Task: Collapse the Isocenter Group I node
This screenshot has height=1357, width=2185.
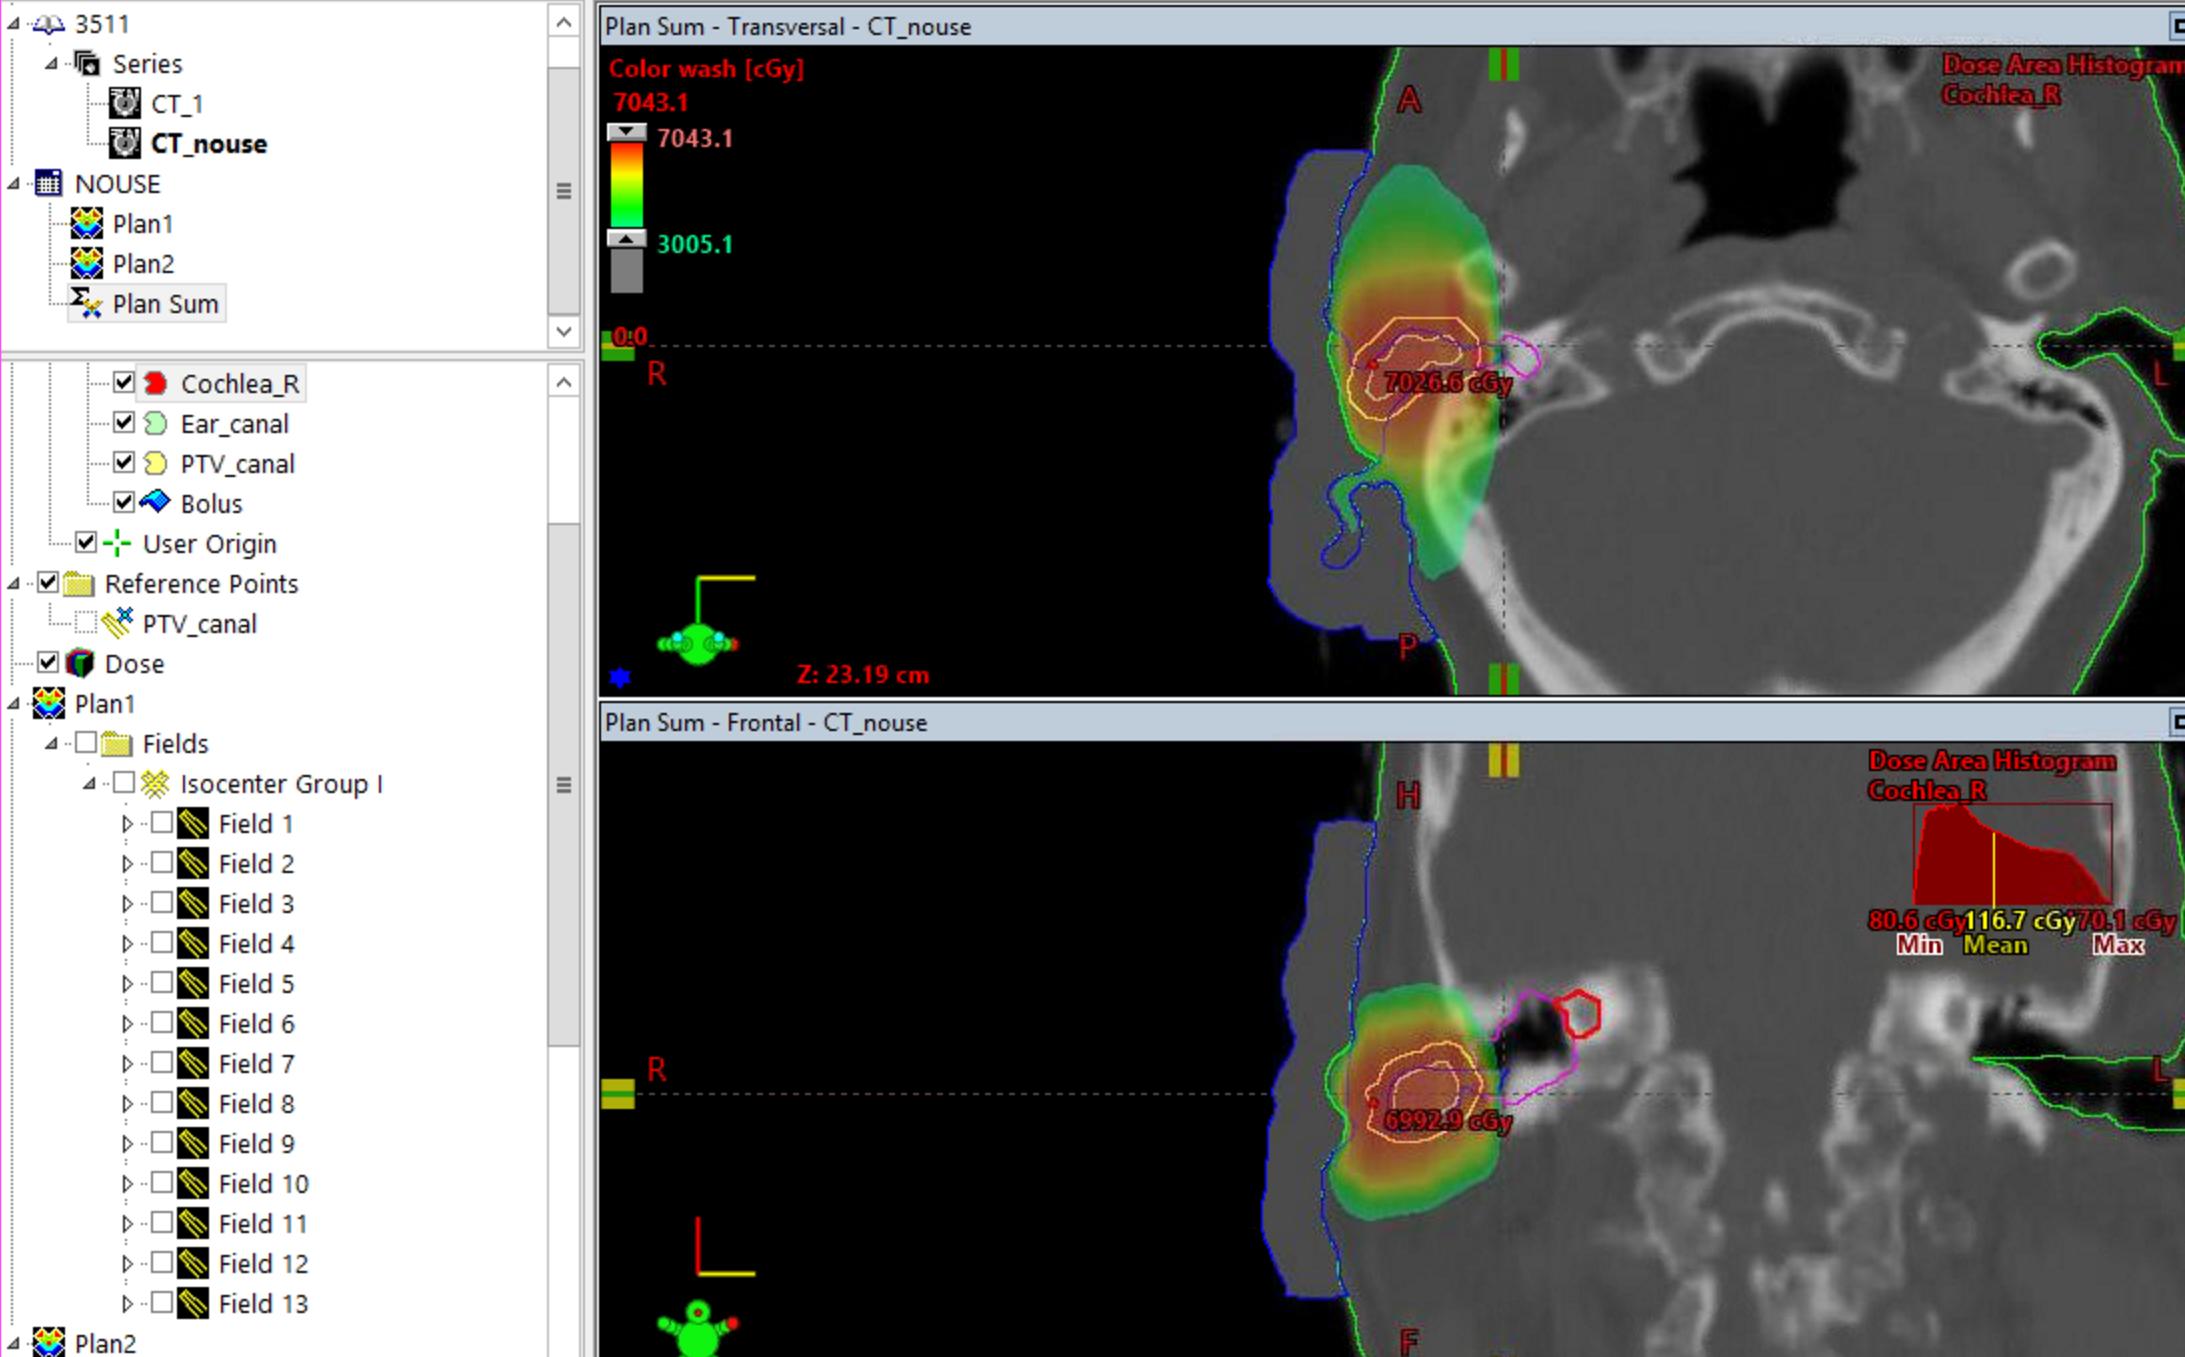Action: [89, 784]
